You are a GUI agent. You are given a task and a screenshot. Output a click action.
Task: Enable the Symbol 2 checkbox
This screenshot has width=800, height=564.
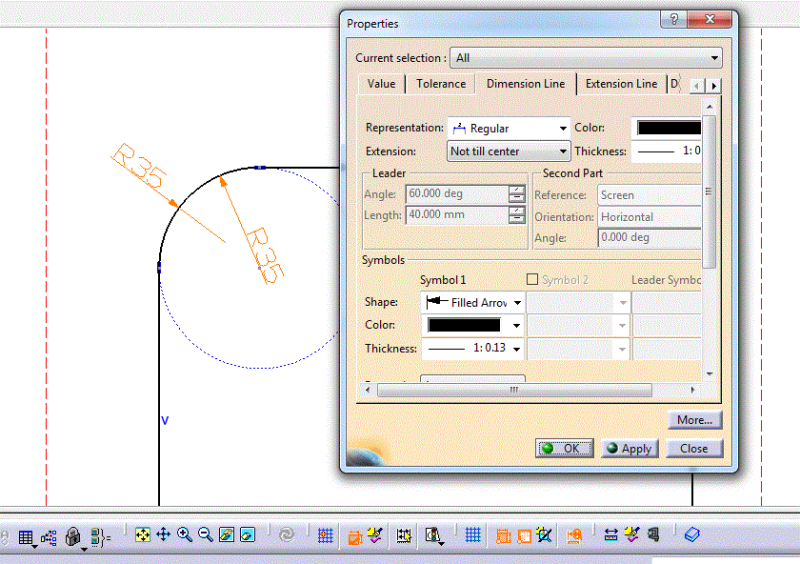point(532,279)
